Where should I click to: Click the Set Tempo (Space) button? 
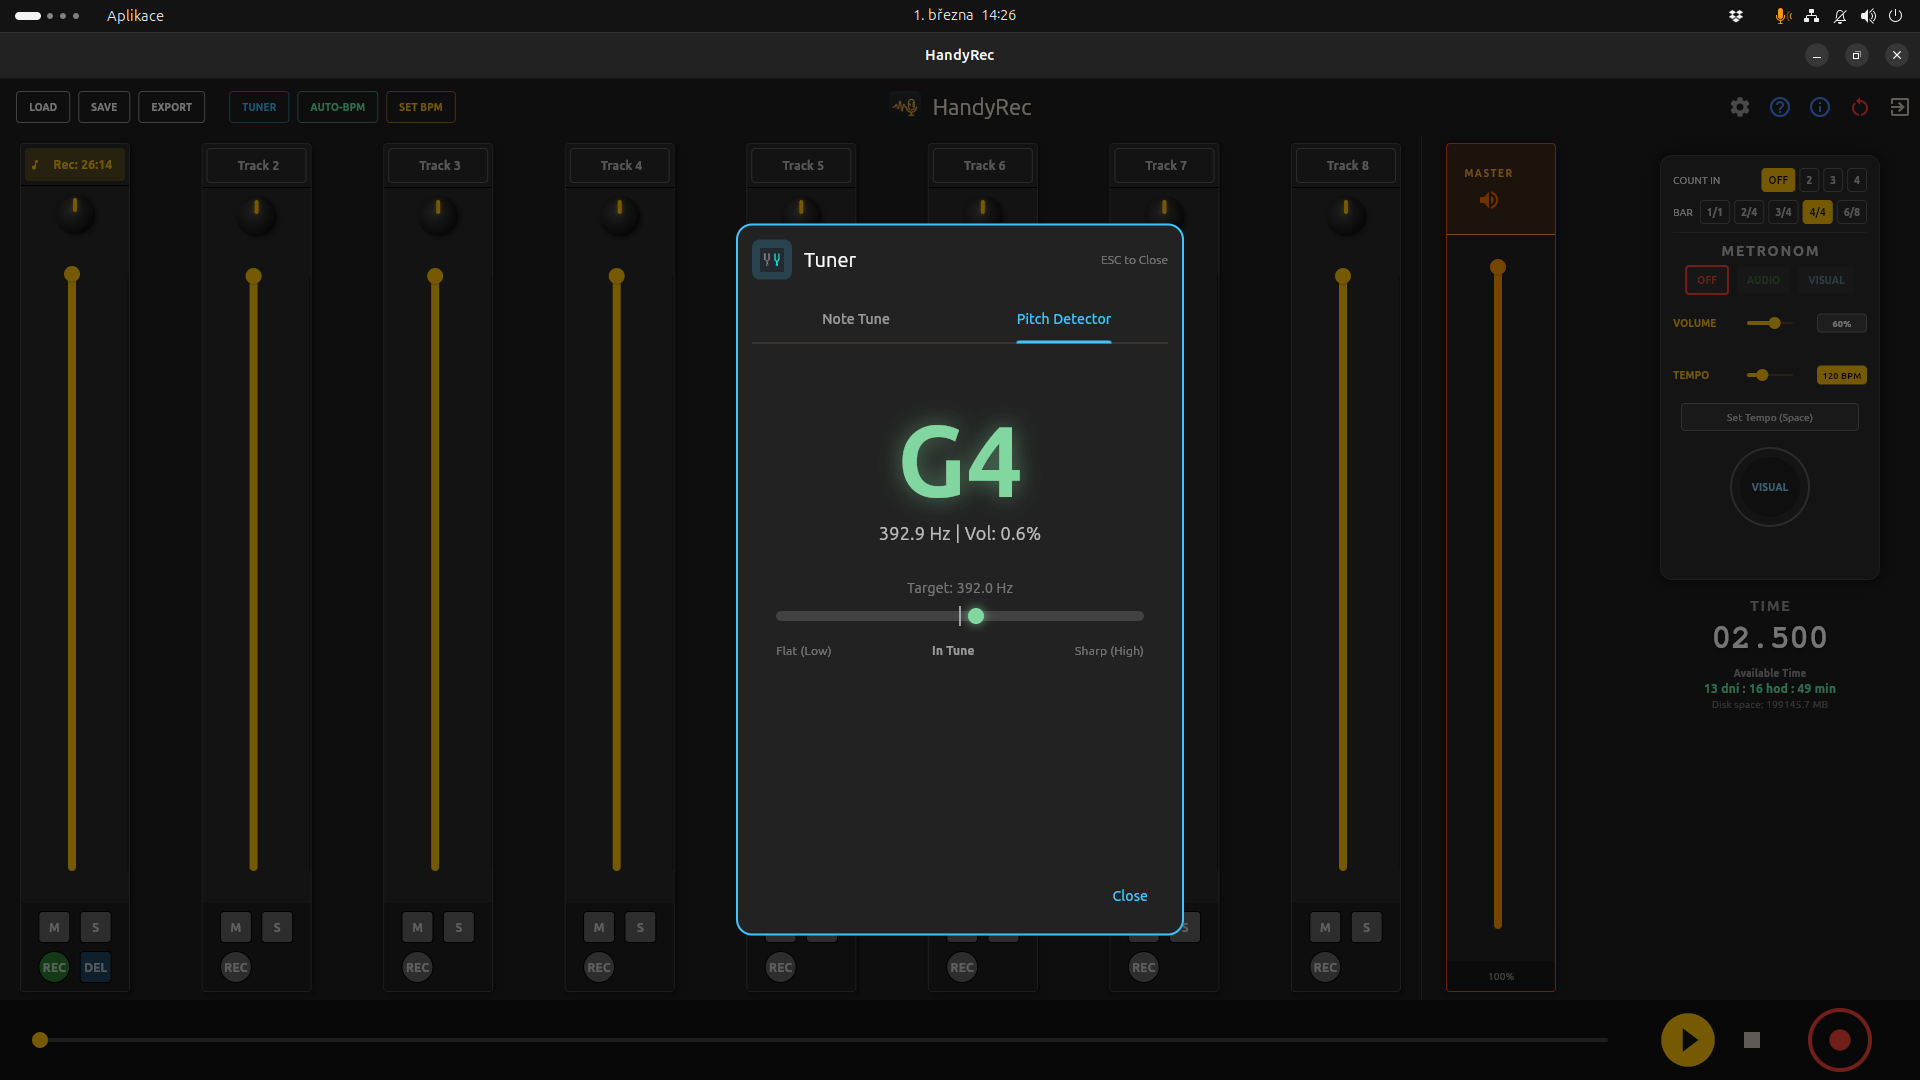click(1769, 417)
